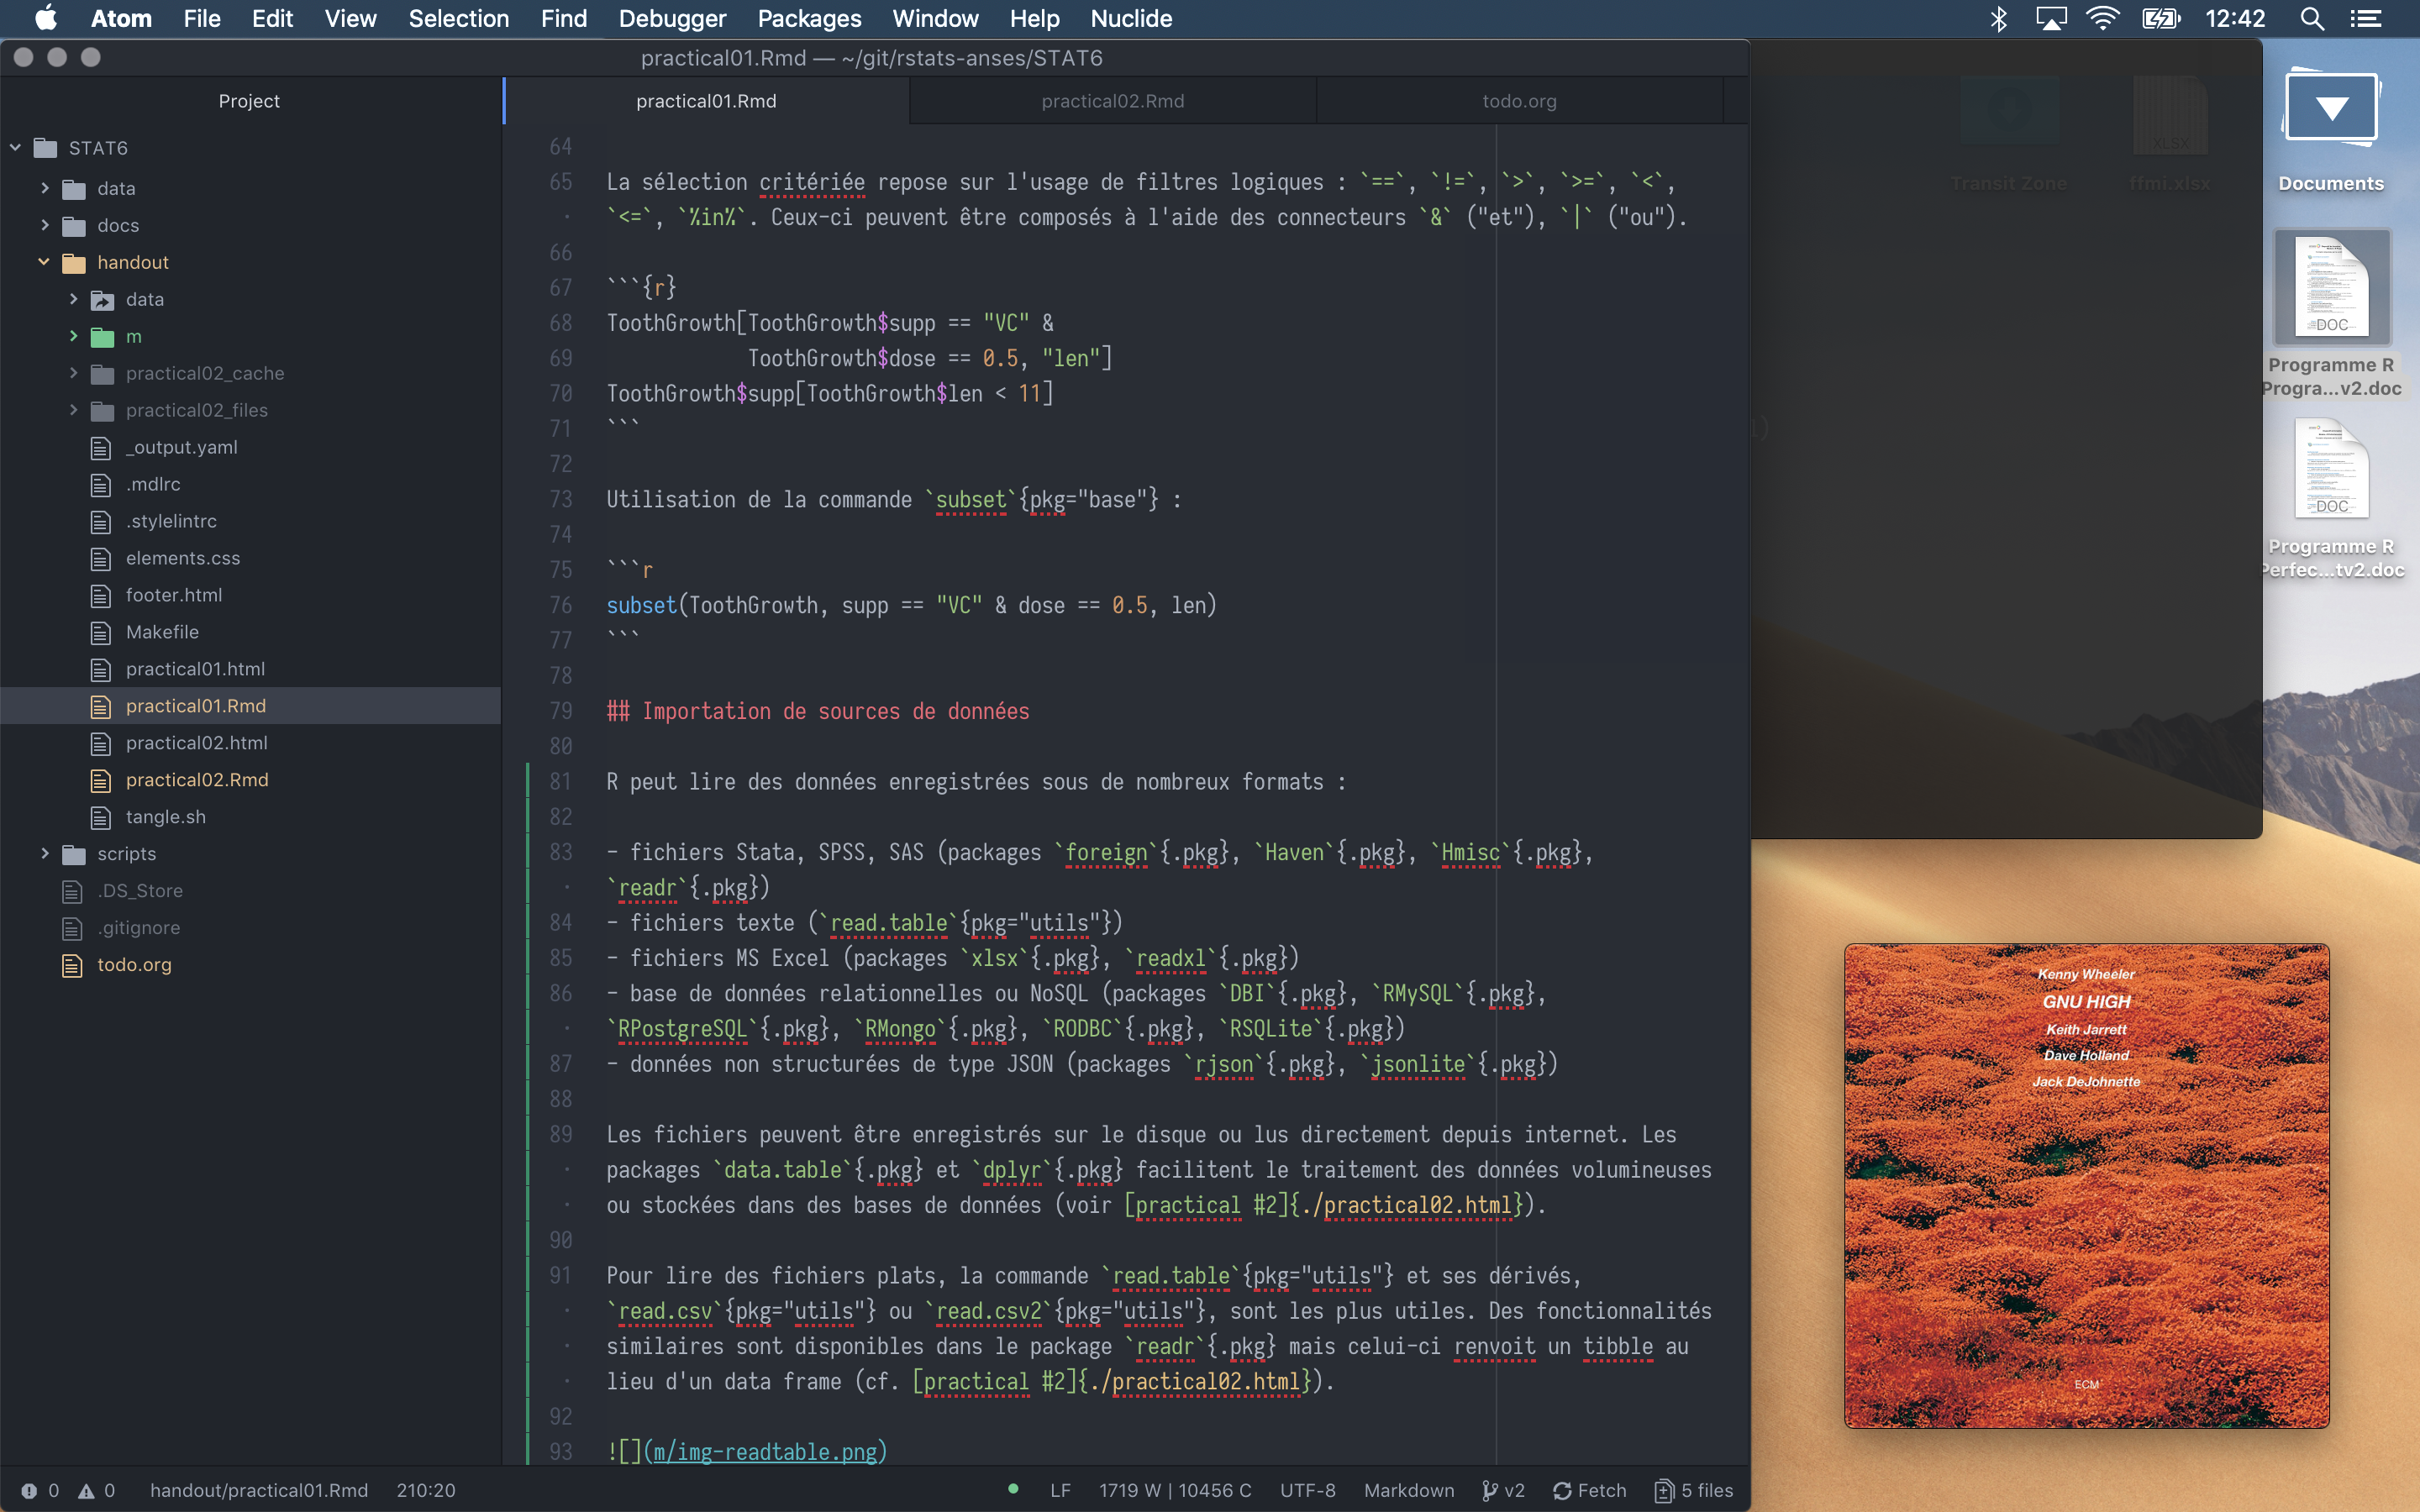
Task: Collapse the handout folder
Action: tap(44, 262)
